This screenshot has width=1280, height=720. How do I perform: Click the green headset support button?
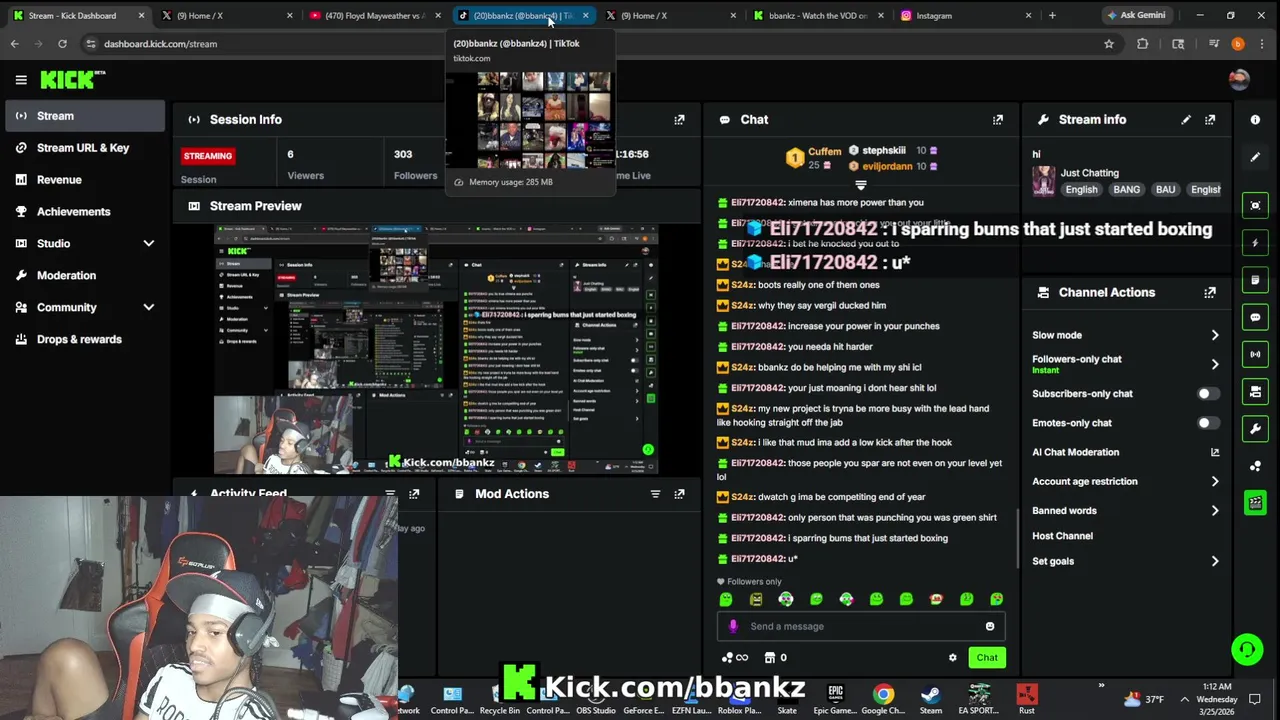pos(1246,649)
